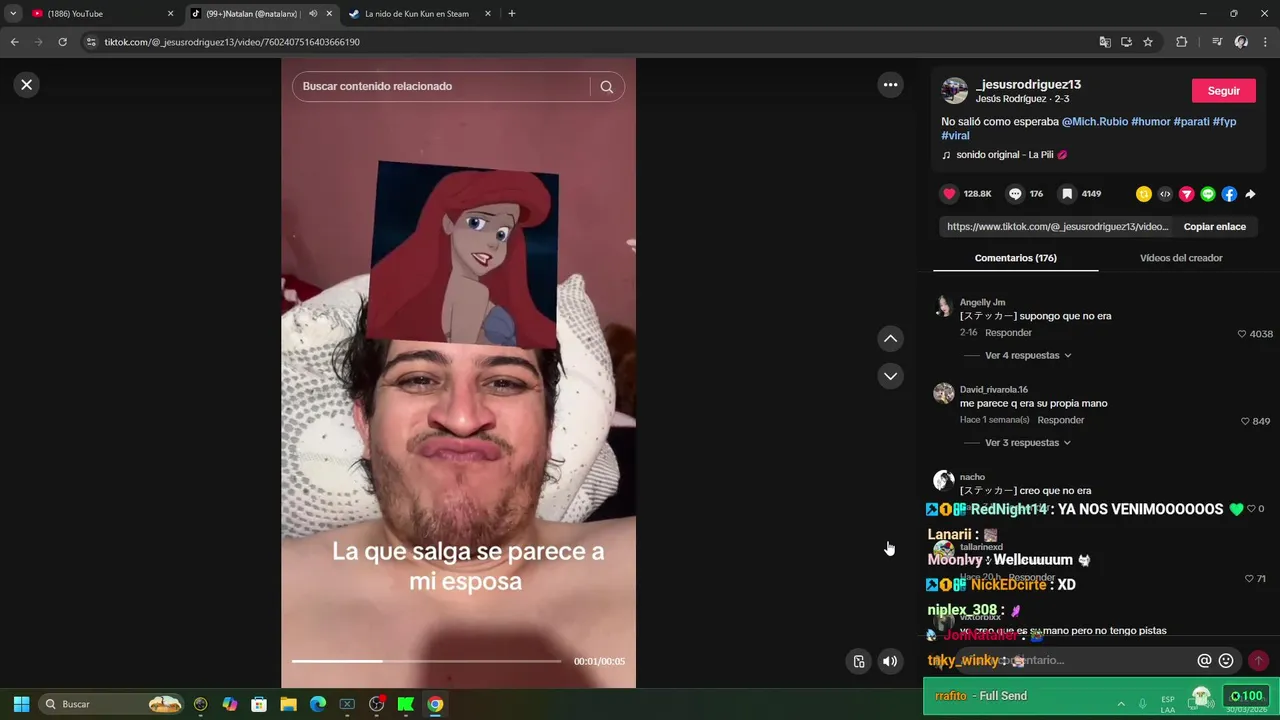This screenshot has width=1280, height=720.
Task: Click the search magnifier in related content bar
Action: (x=606, y=87)
